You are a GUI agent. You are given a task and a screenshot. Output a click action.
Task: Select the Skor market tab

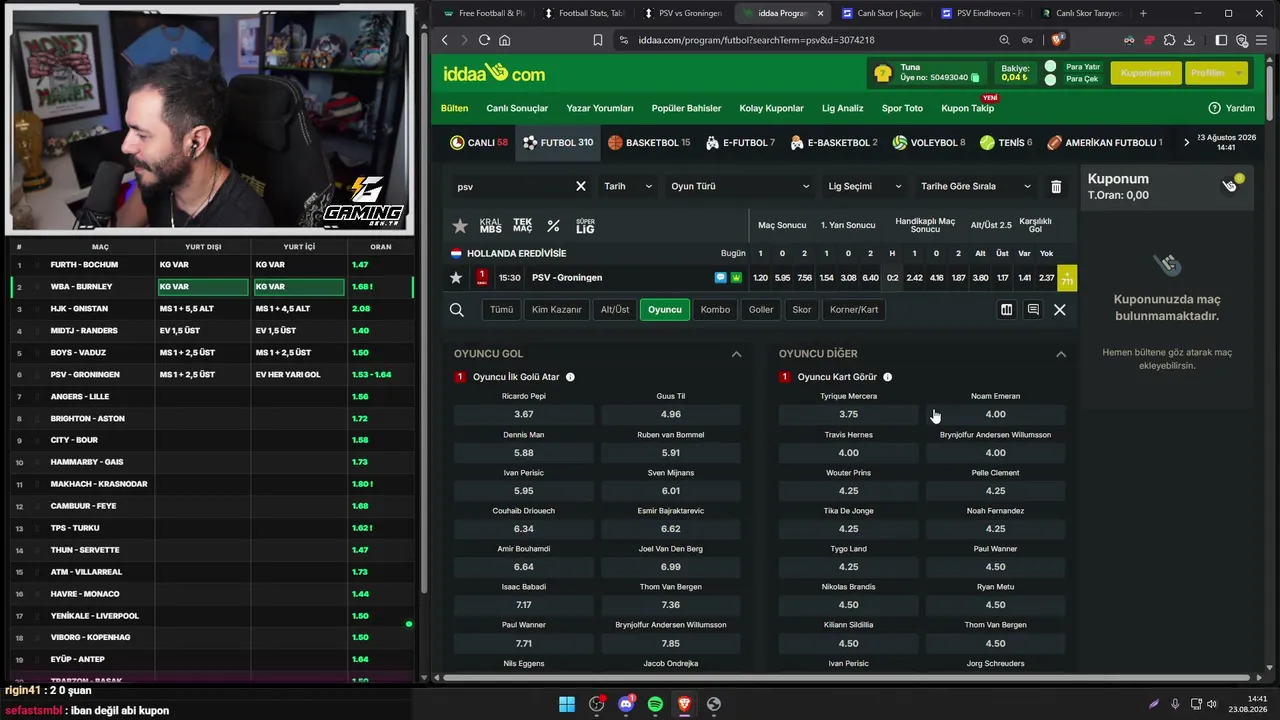(x=802, y=310)
